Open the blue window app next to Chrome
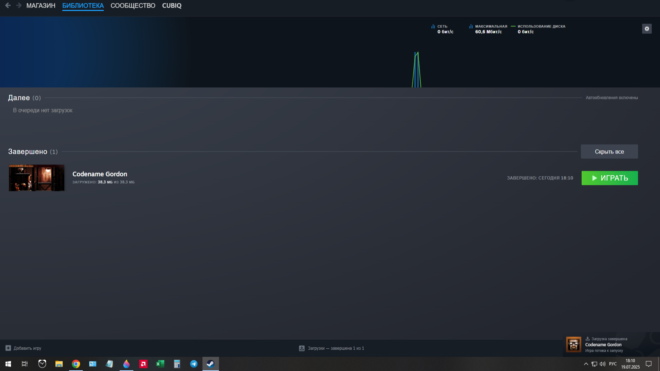Viewport: 660px width, 371px height. pos(93,364)
